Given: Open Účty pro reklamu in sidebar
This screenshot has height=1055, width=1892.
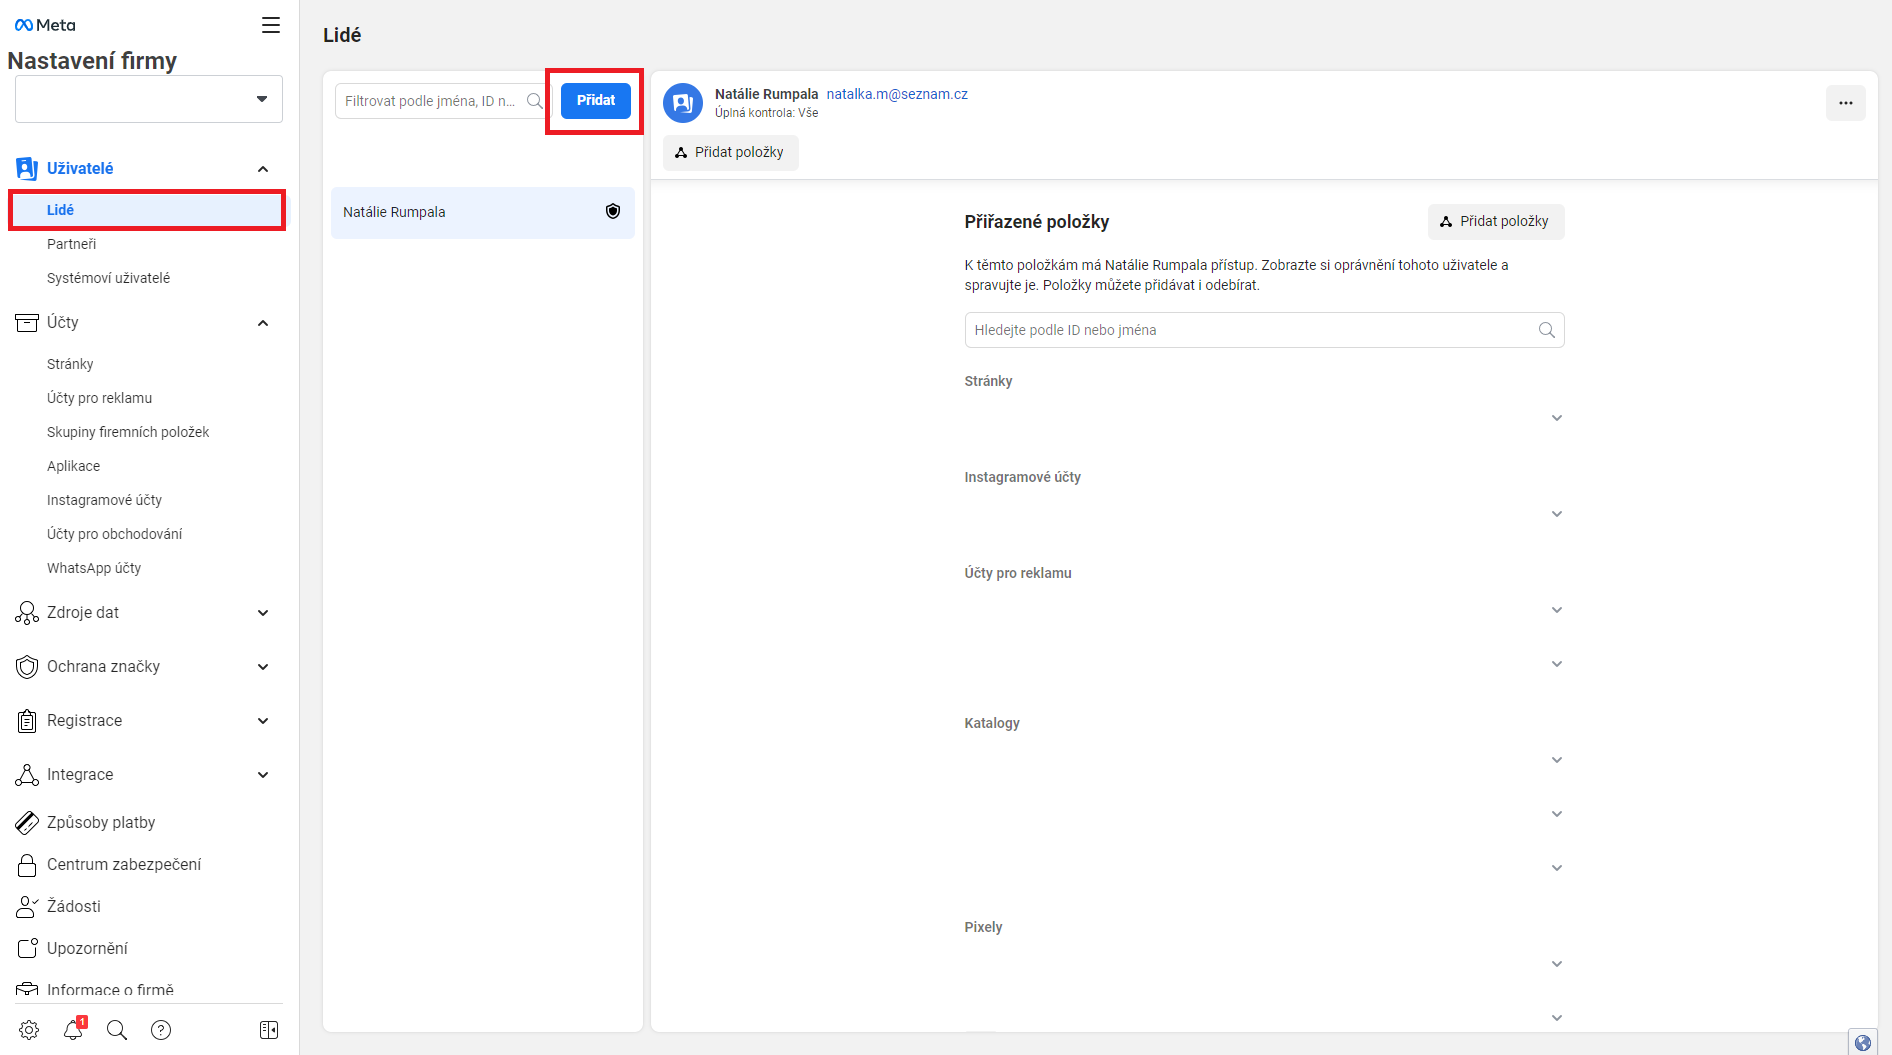Looking at the screenshot, I should pos(99,398).
